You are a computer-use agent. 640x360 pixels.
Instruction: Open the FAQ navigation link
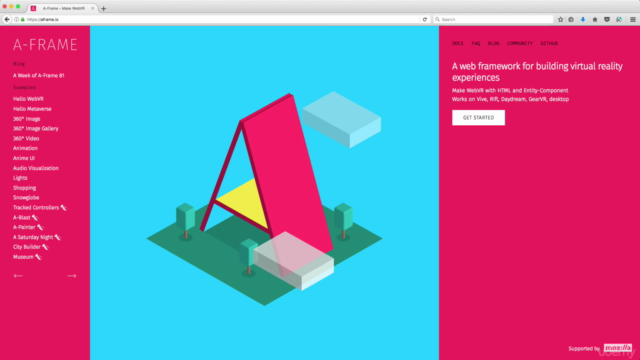pos(476,43)
